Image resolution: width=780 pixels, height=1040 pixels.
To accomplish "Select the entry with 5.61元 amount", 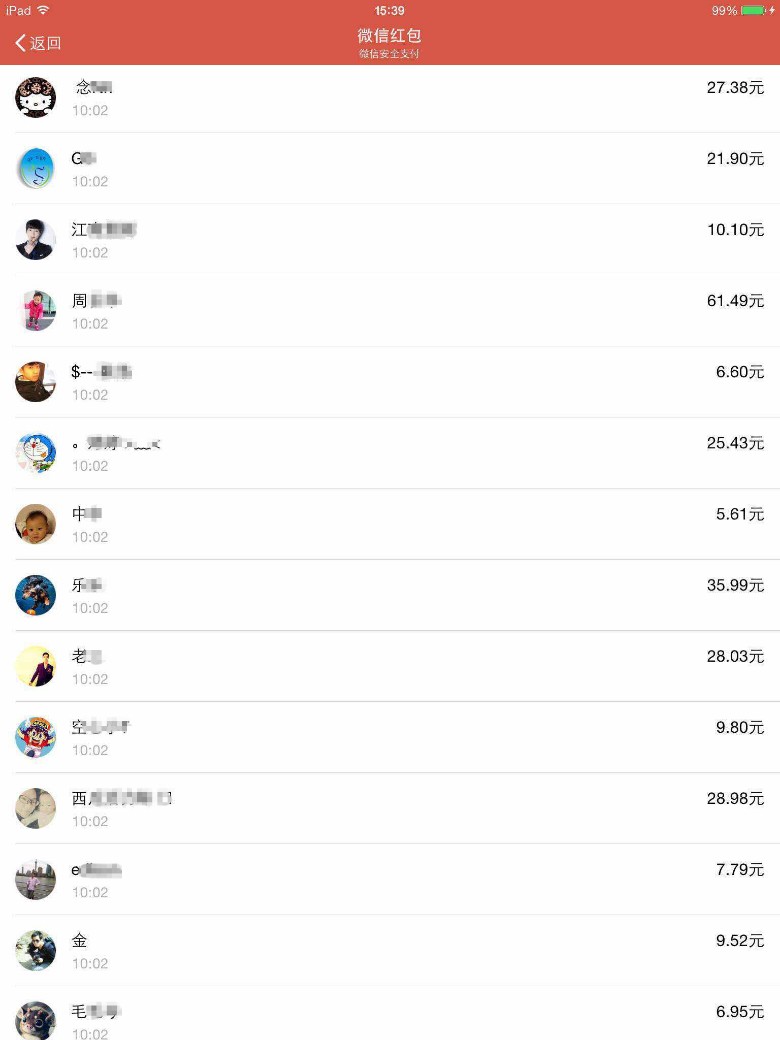I will click(390, 524).
